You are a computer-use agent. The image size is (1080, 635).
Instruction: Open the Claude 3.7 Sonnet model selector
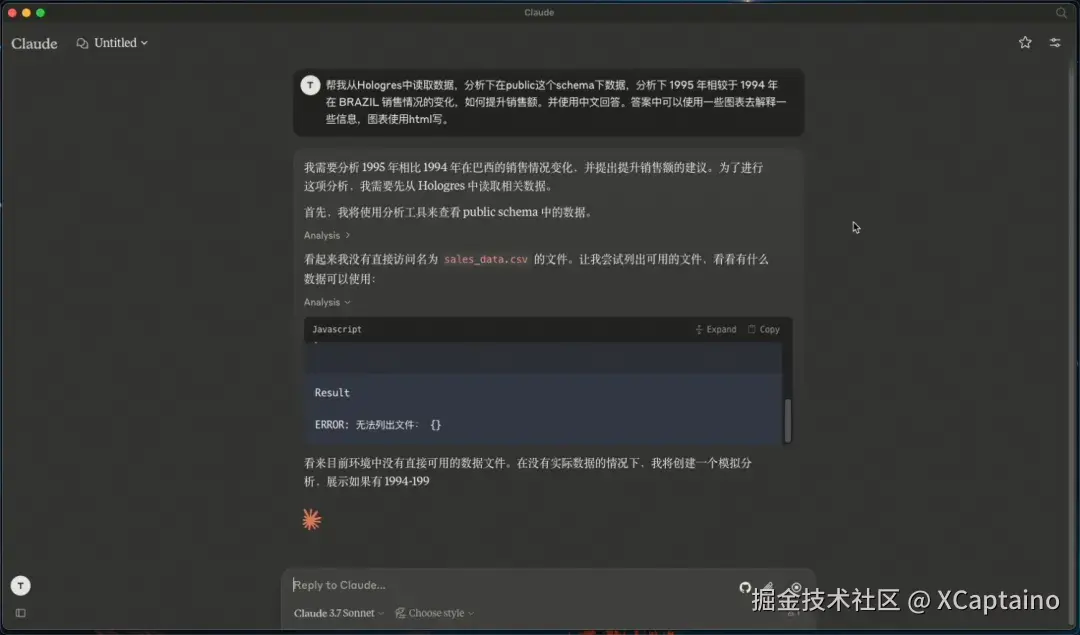point(338,613)
